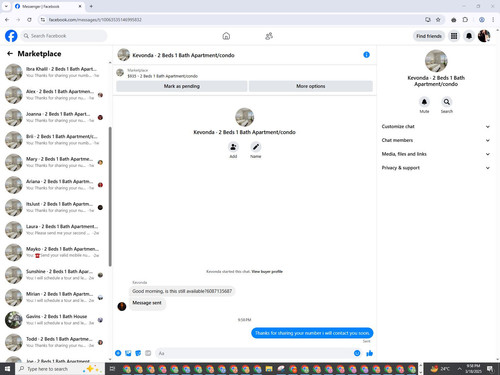Select the Messenger browser tab
Viewport: 500px width, 375px height.
coord(48,6)
